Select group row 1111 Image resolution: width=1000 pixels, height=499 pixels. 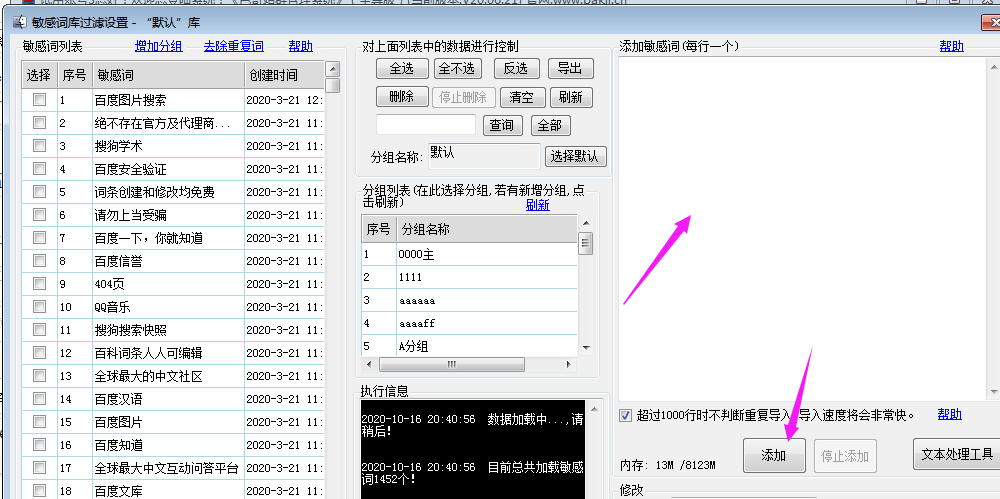[469, 277]
